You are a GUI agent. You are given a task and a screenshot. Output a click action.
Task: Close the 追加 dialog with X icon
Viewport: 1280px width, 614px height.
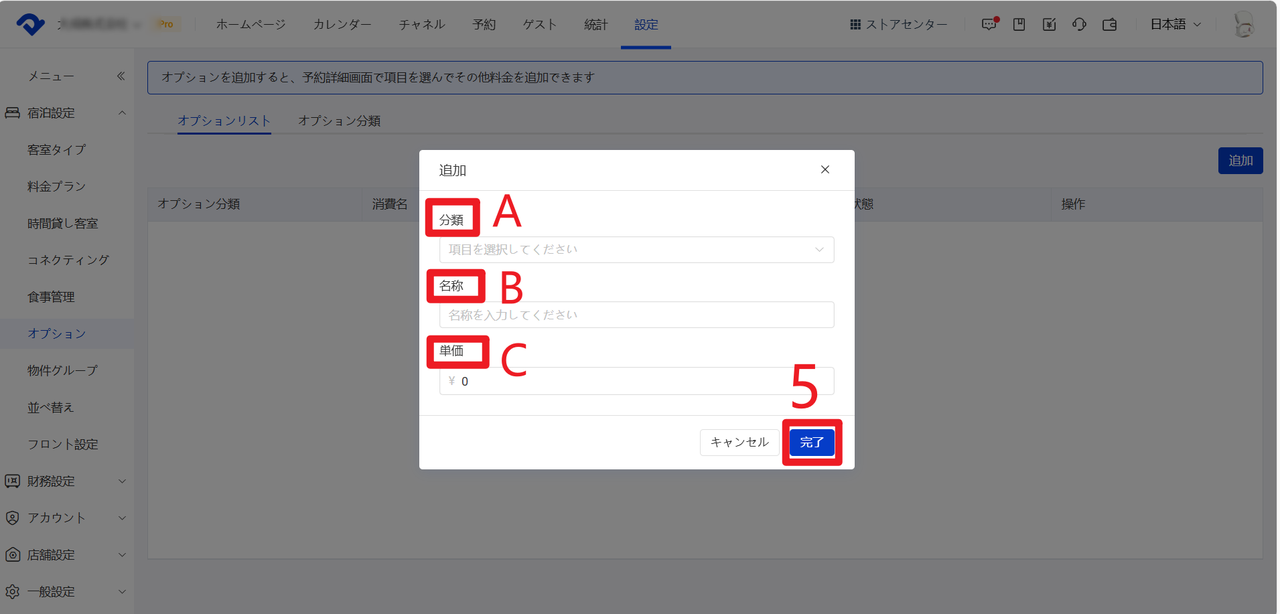point(825,170)
